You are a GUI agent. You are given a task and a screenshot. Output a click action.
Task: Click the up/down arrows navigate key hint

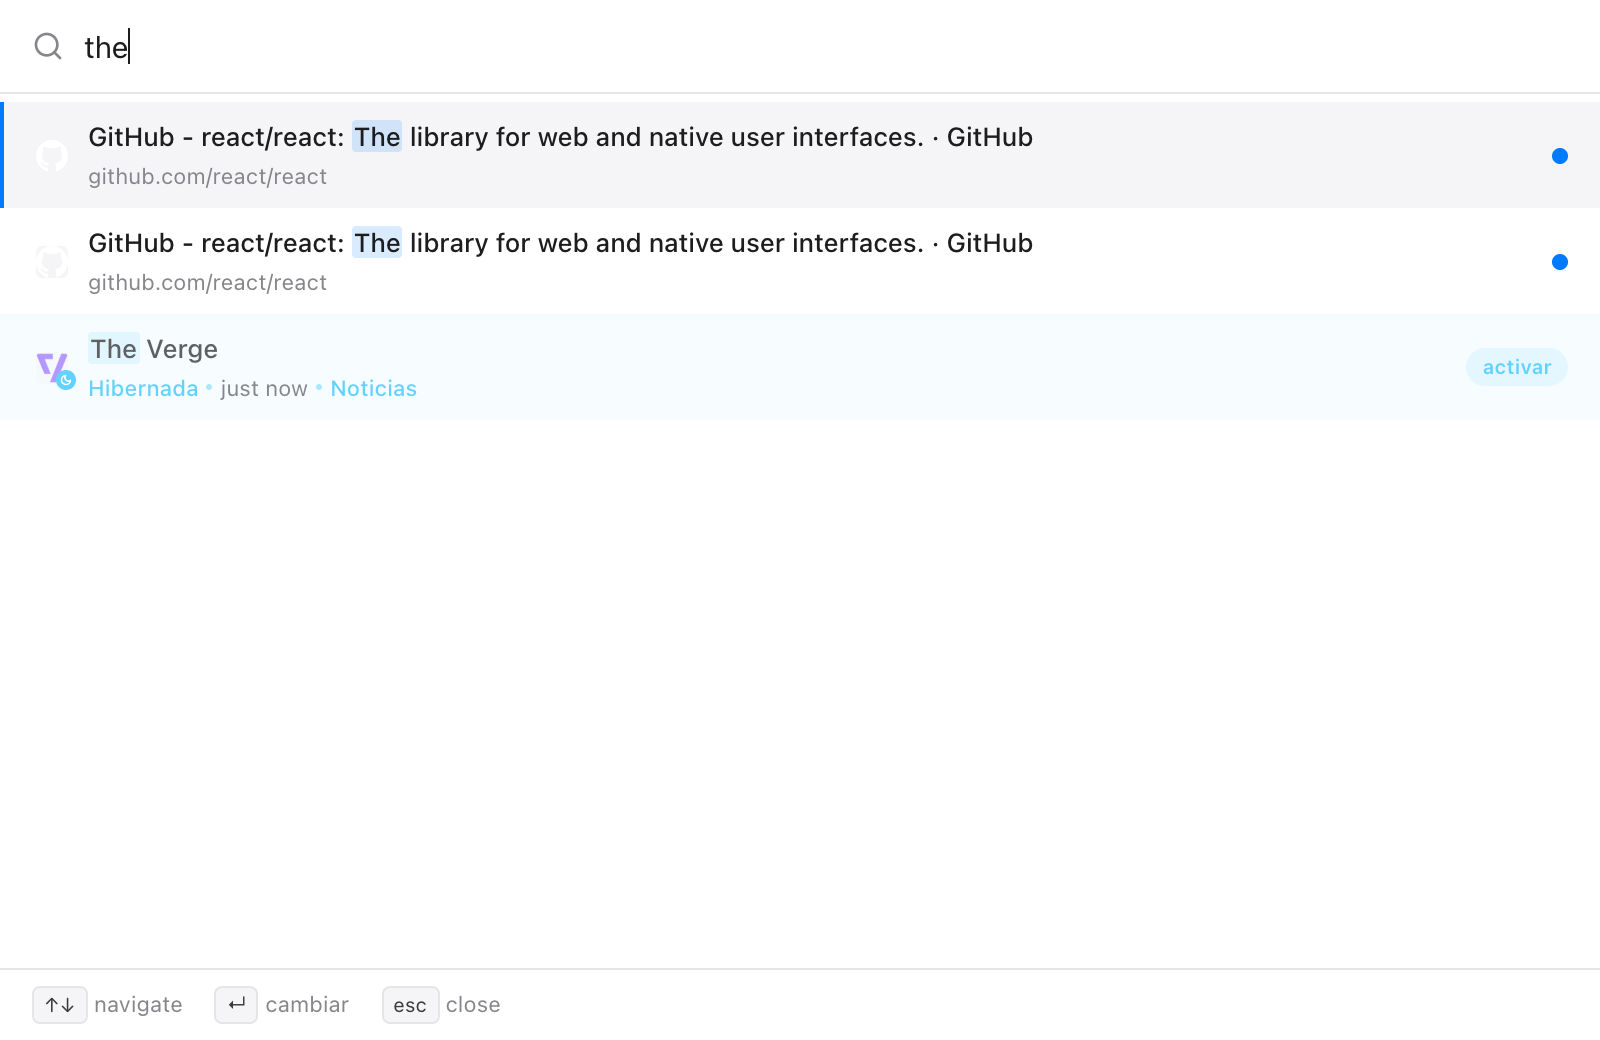(60, 1005)
